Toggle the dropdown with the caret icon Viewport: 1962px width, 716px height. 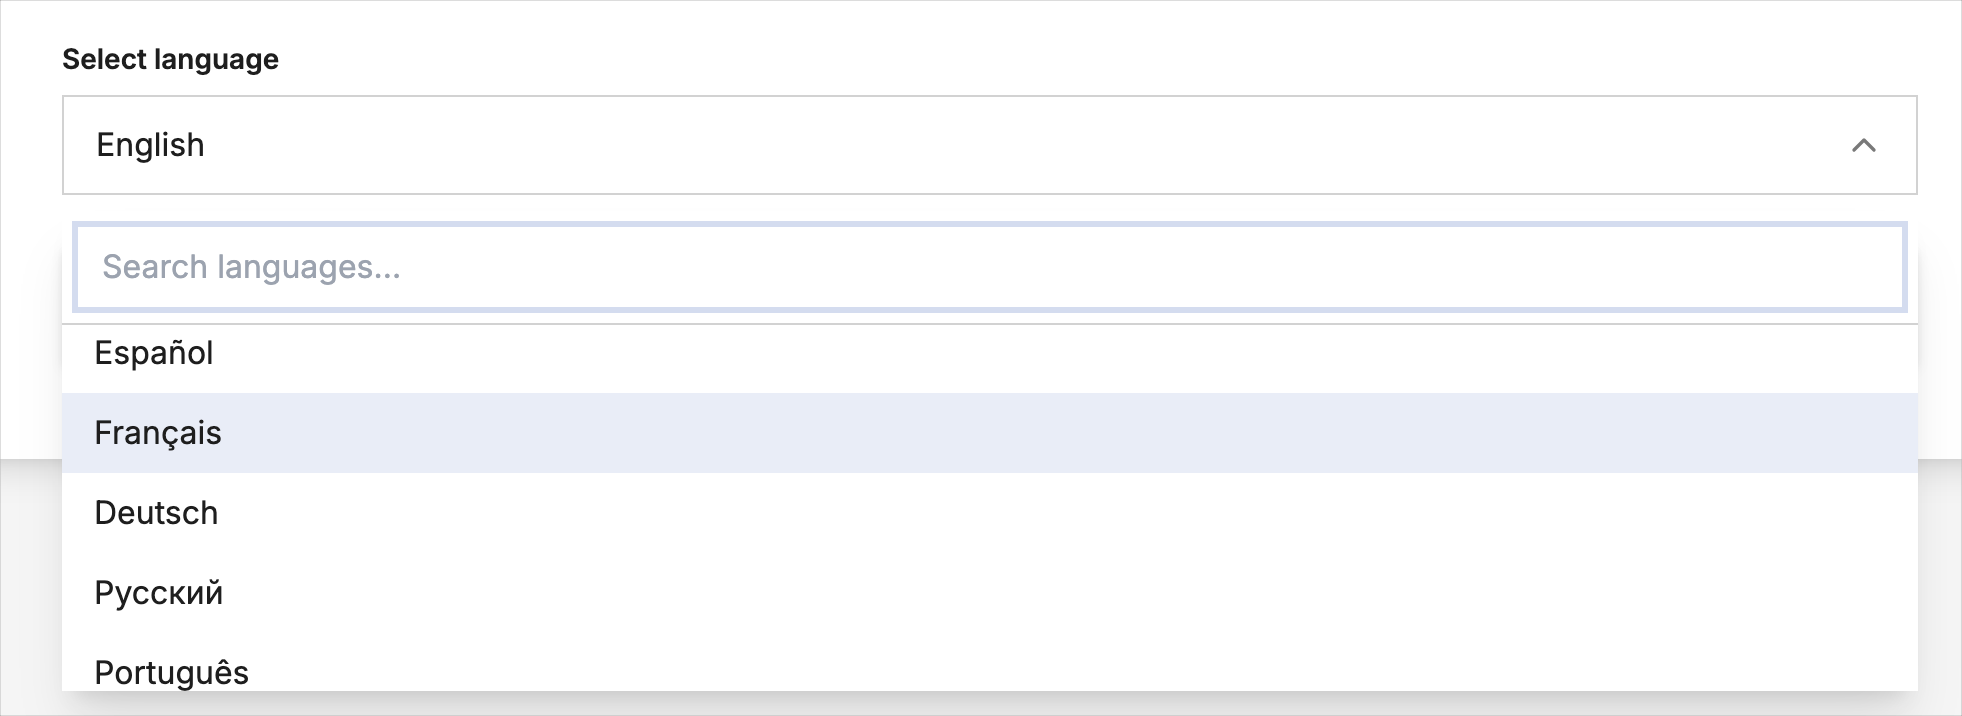1863,146
